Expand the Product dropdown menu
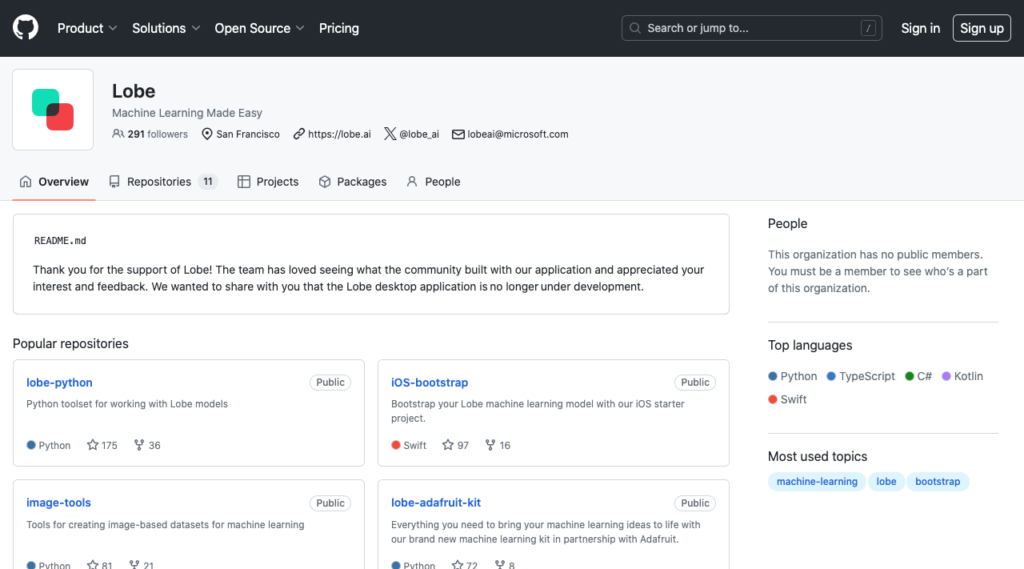 (x=87, y=28)
